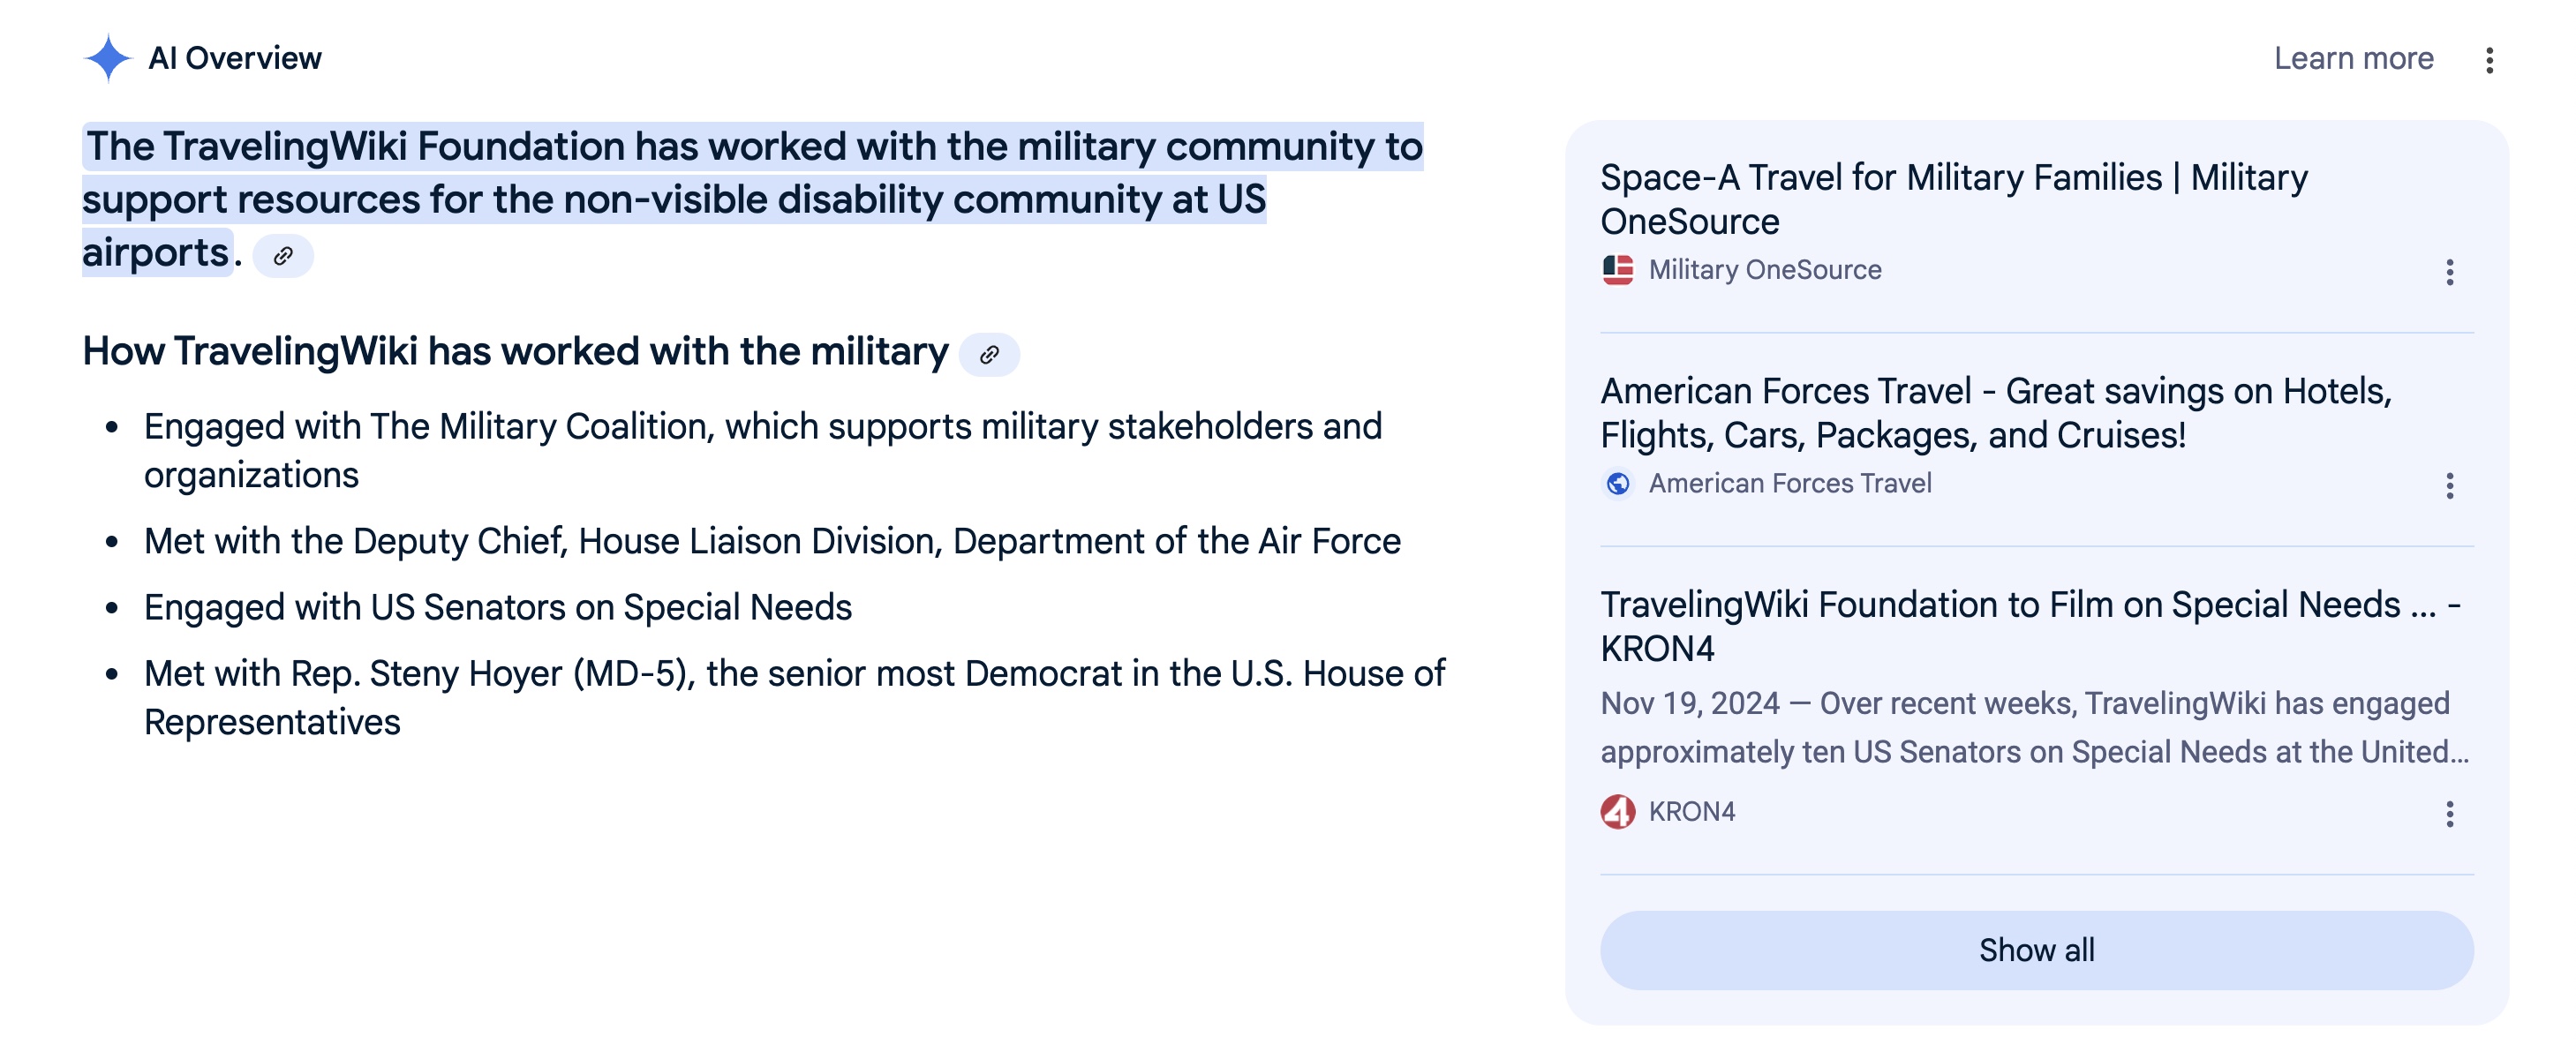Click the Military OneSource source name
Image resolution: width=2576 pixels, height=1052 pixels.
tap(1764, 270)
